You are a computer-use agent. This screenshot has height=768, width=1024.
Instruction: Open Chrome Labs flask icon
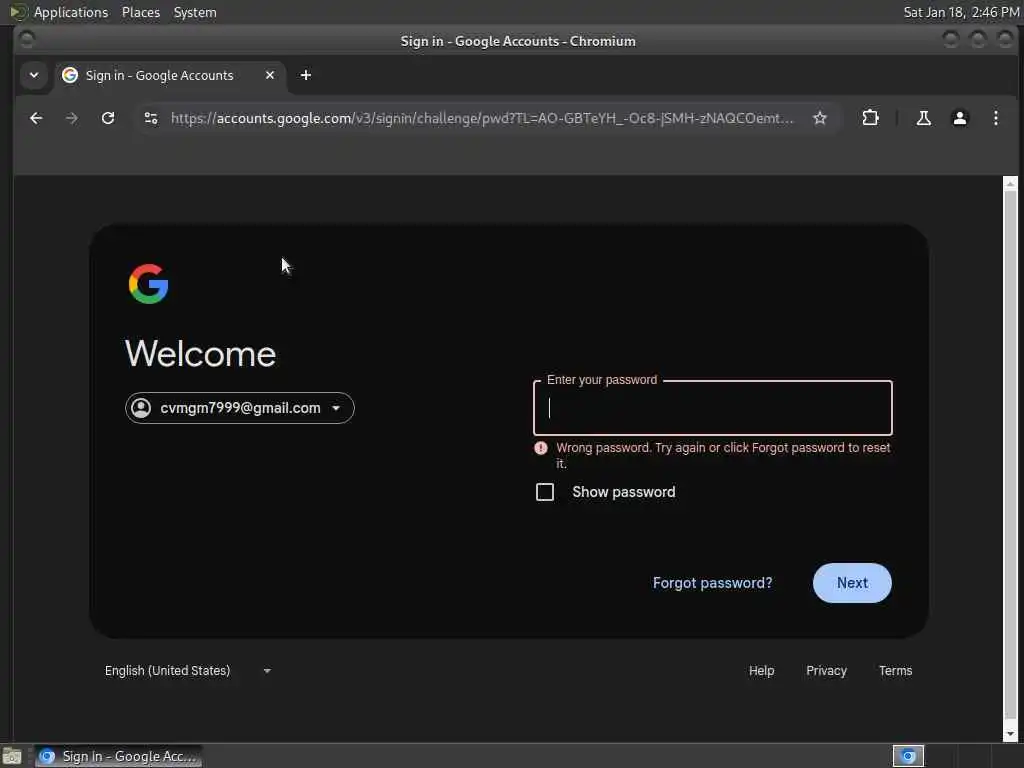click(x=923, y=118)
